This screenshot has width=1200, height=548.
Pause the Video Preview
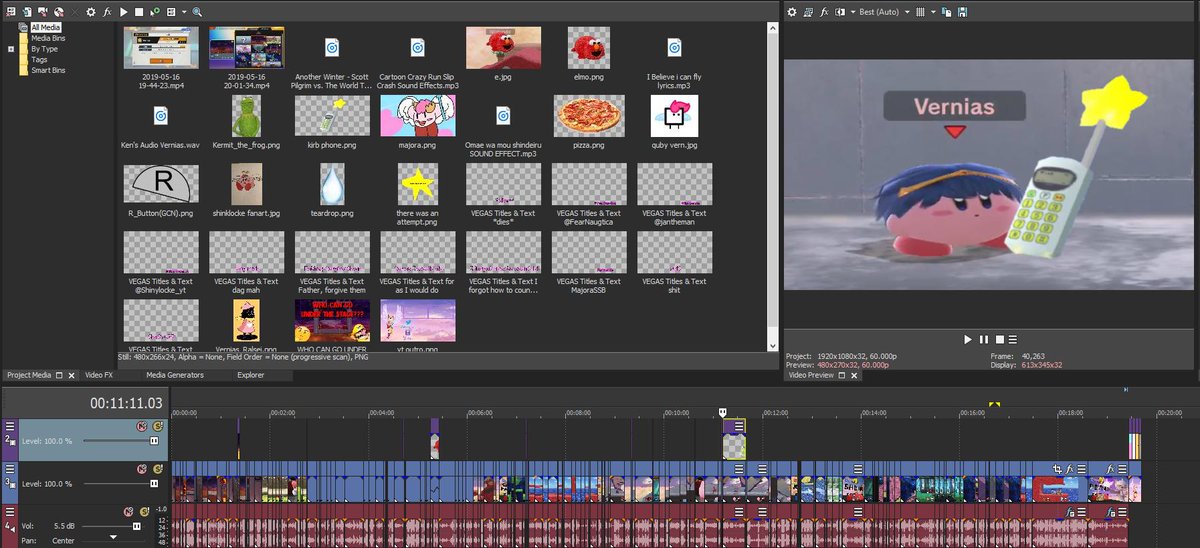pyautogui.click(x=984, y=340)
